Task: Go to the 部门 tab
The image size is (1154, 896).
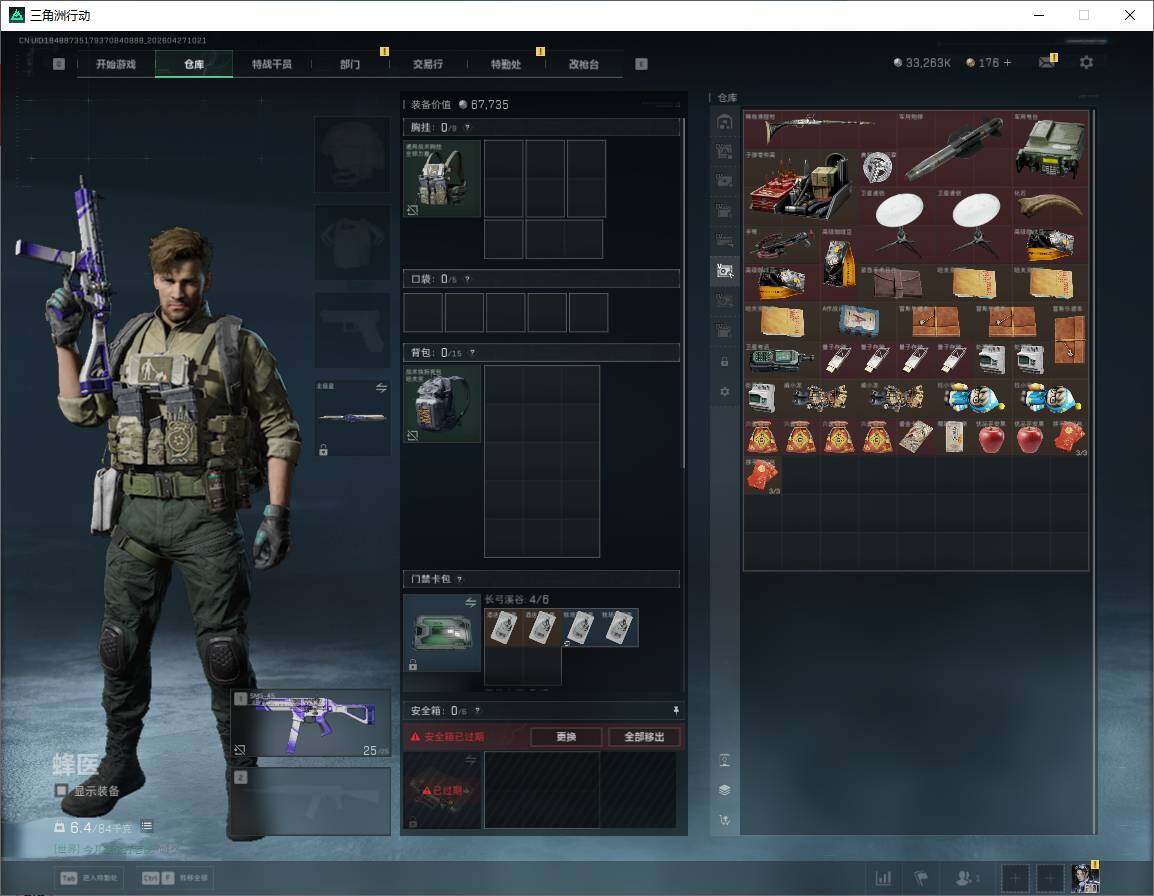Action: click(350, 64)
